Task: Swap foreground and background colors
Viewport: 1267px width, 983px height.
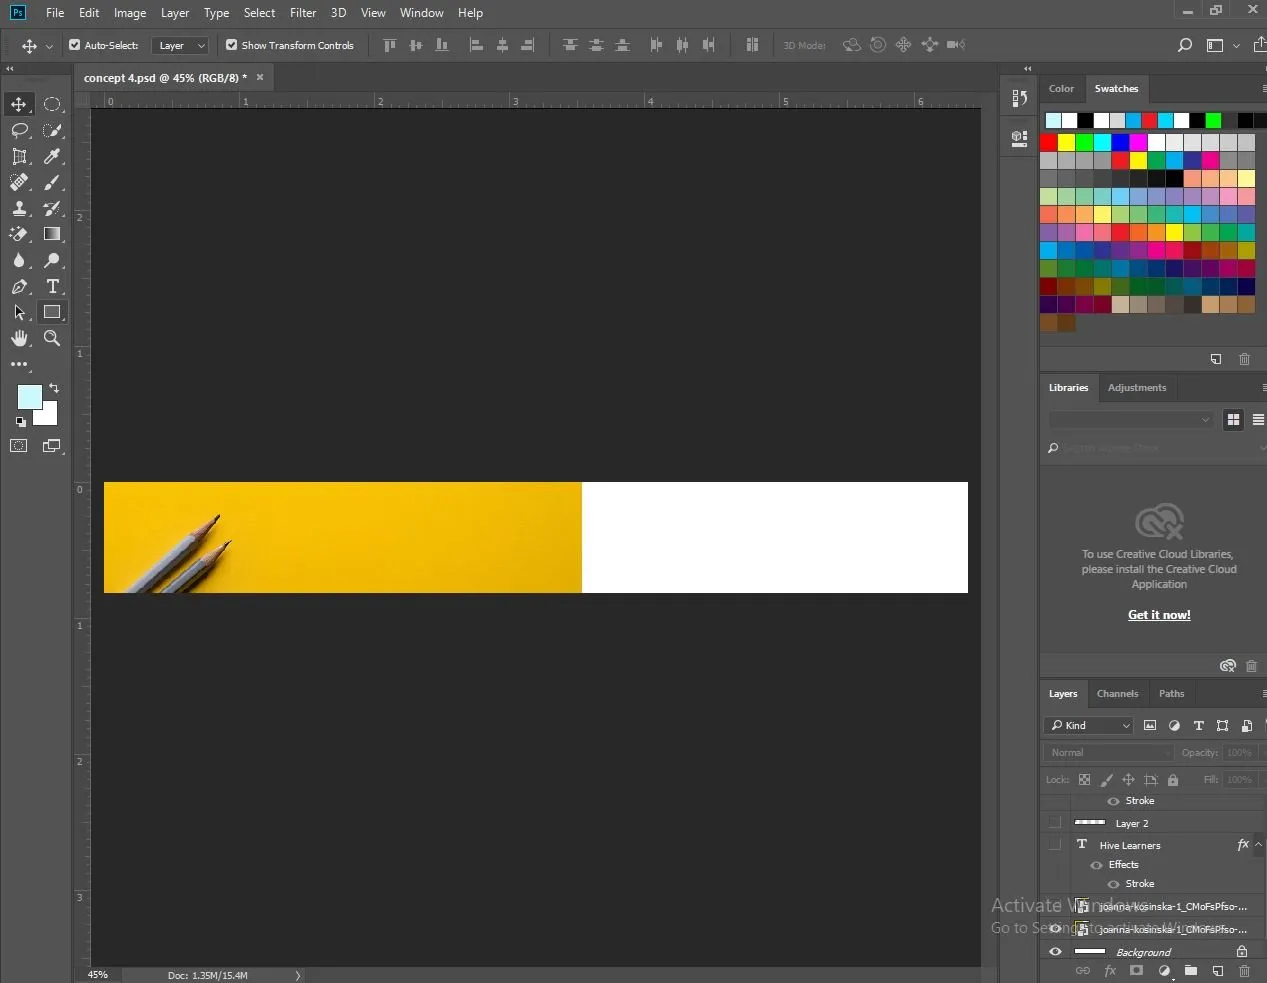Action: pyautogui.click(x=54, y=388)
